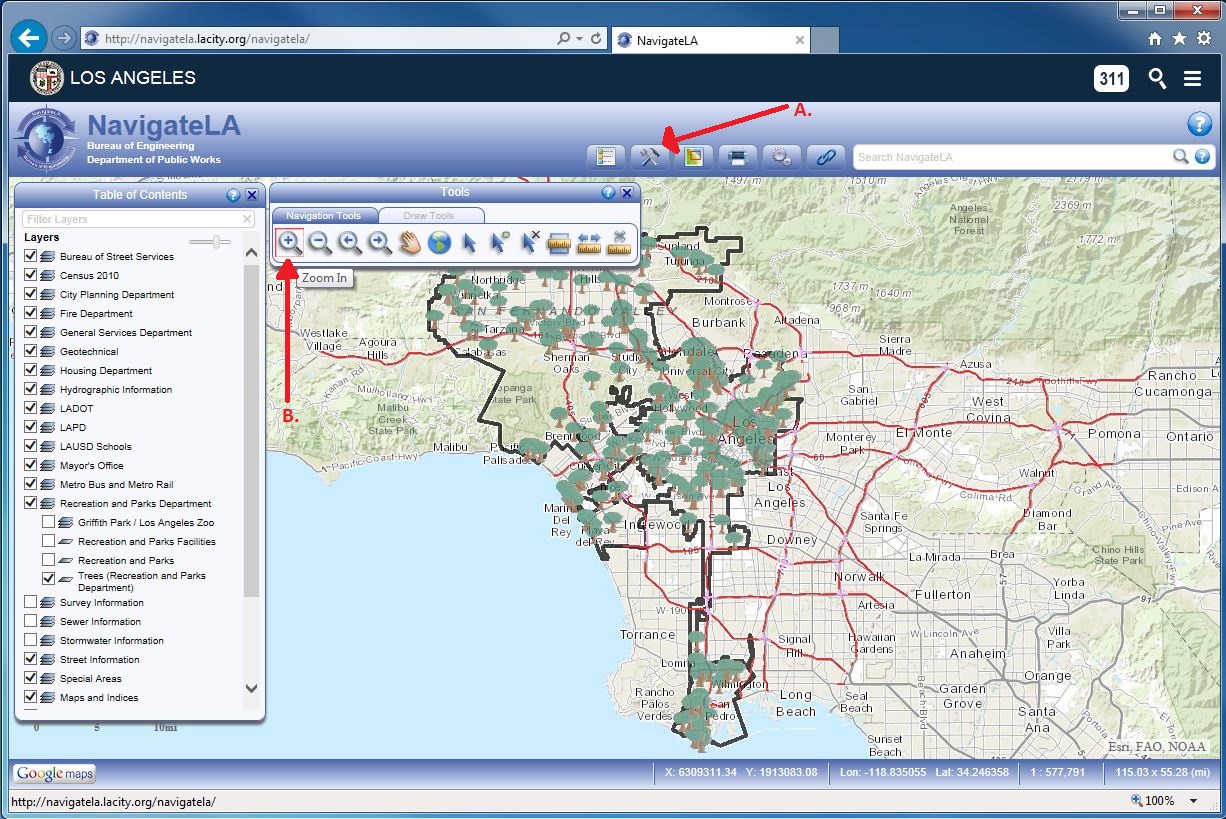Click the Google maps button
The image size is (1226, 819).
54,773
